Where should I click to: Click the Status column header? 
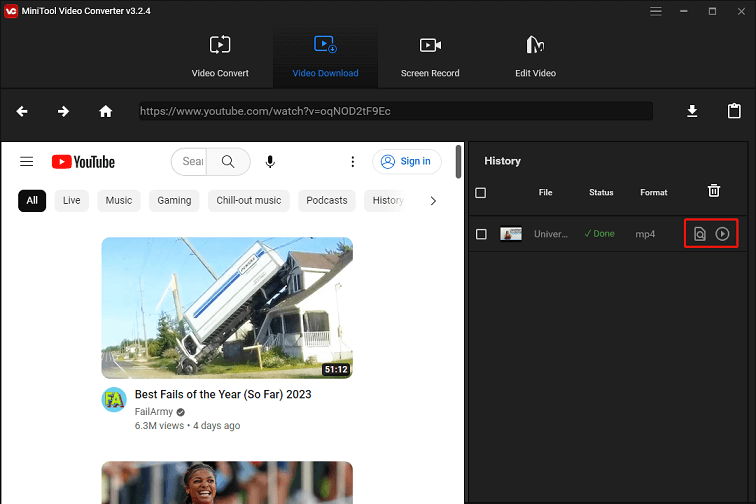pos(601,192)
